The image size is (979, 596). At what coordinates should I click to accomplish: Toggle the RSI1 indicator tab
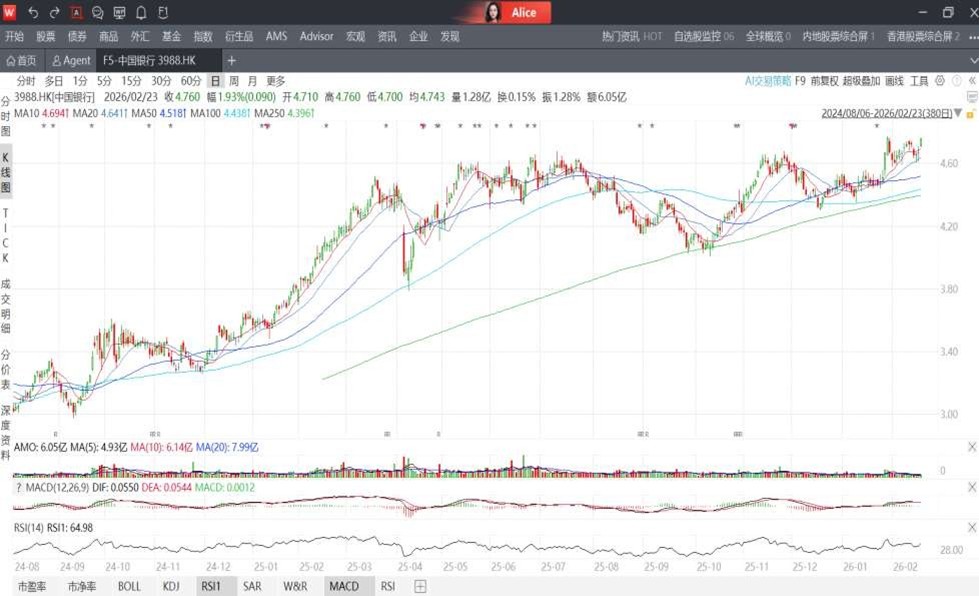point(210,587)
